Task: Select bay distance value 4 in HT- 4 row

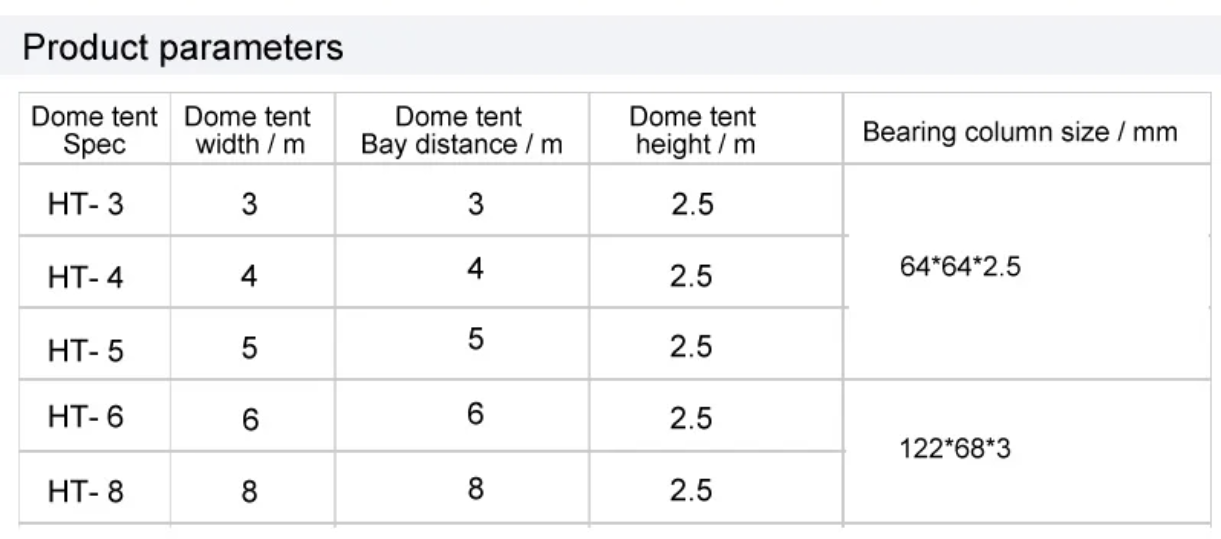Action: (476, 269)
